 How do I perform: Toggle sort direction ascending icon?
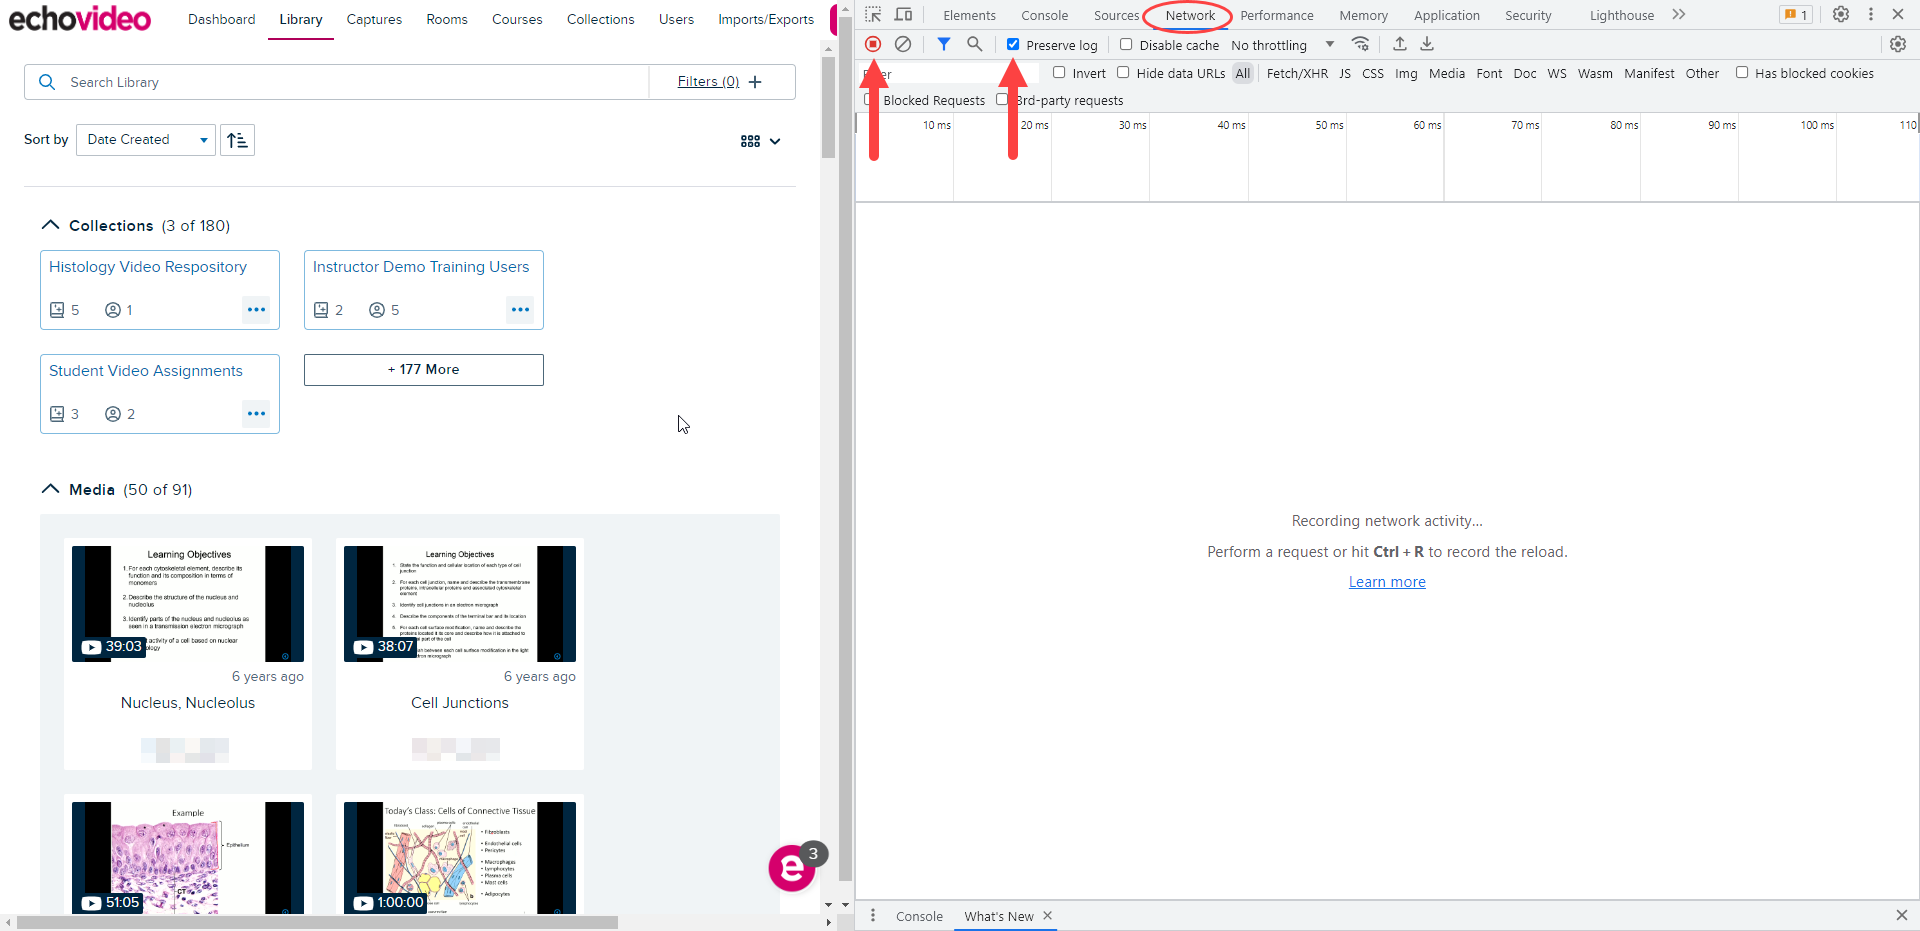(x=237, y=140)
